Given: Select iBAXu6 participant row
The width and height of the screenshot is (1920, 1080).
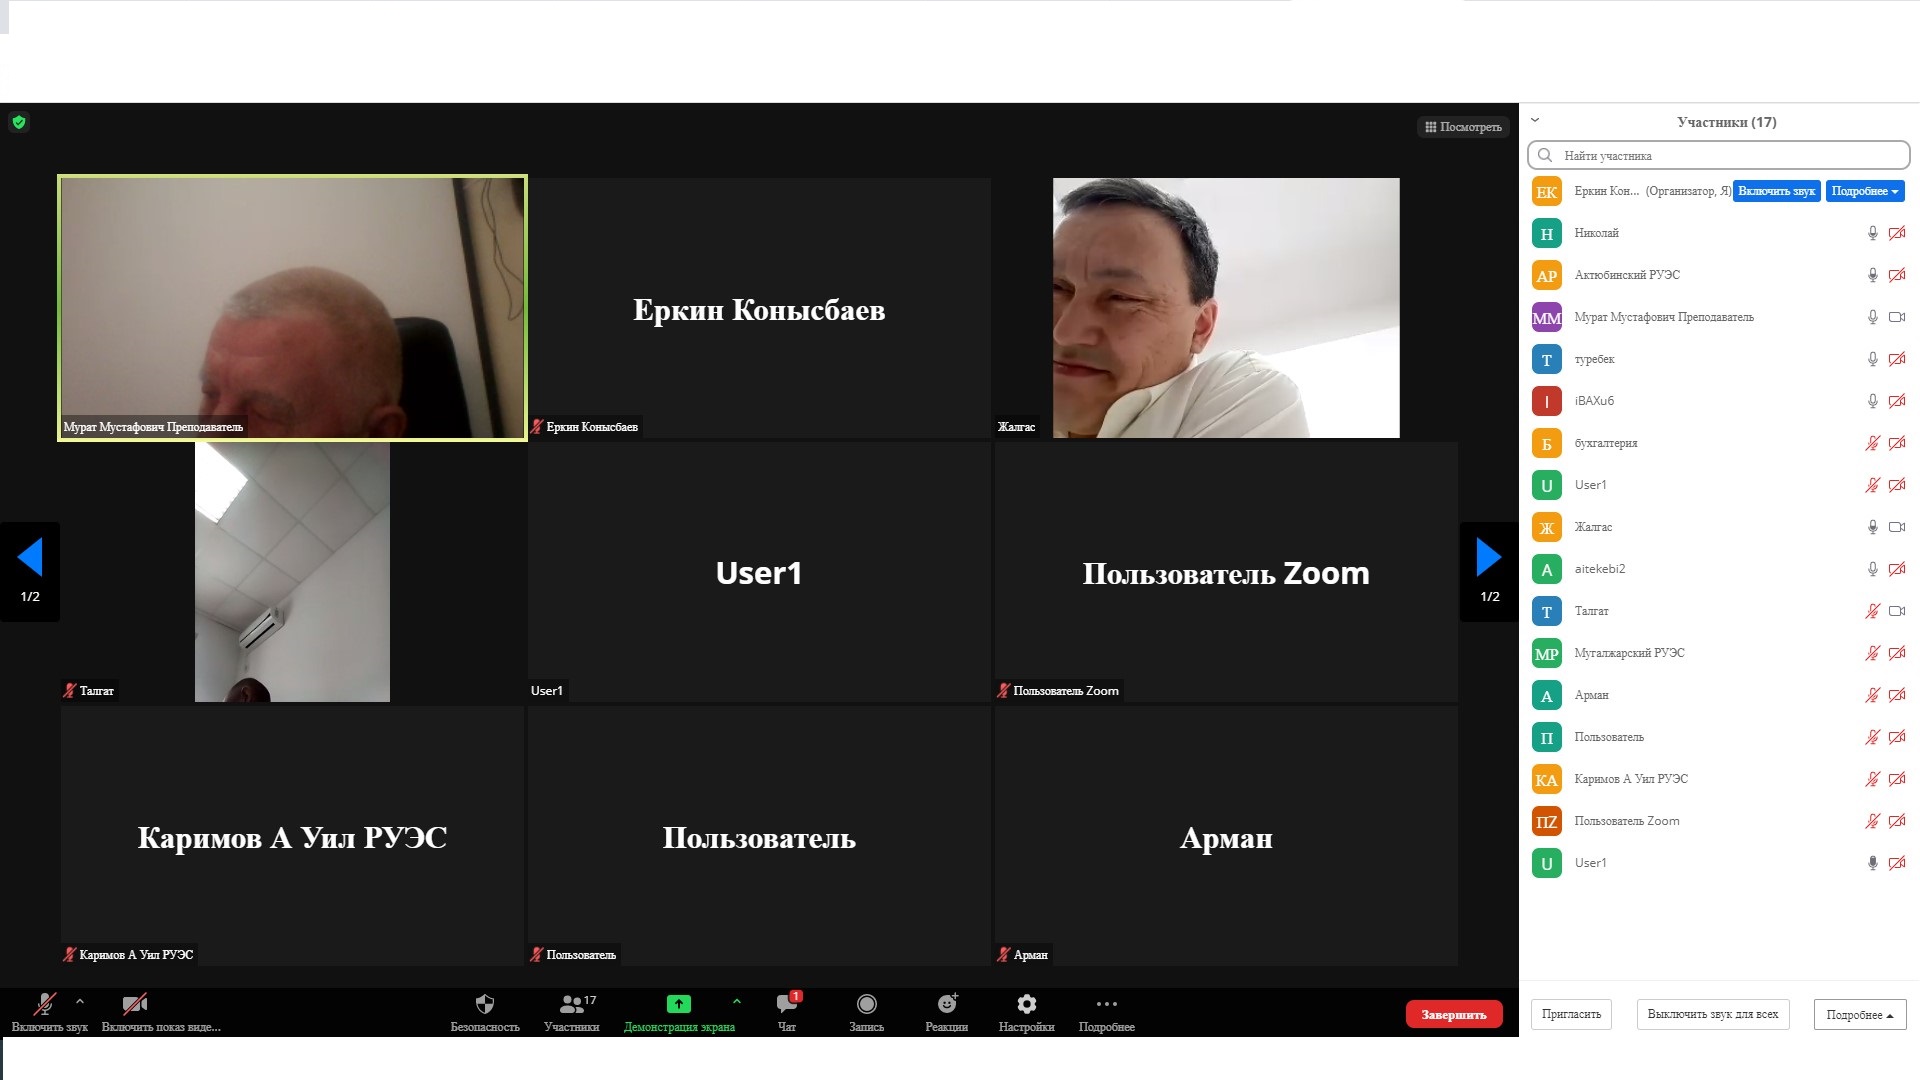Looking at the screenshot, I should 1719,401.
